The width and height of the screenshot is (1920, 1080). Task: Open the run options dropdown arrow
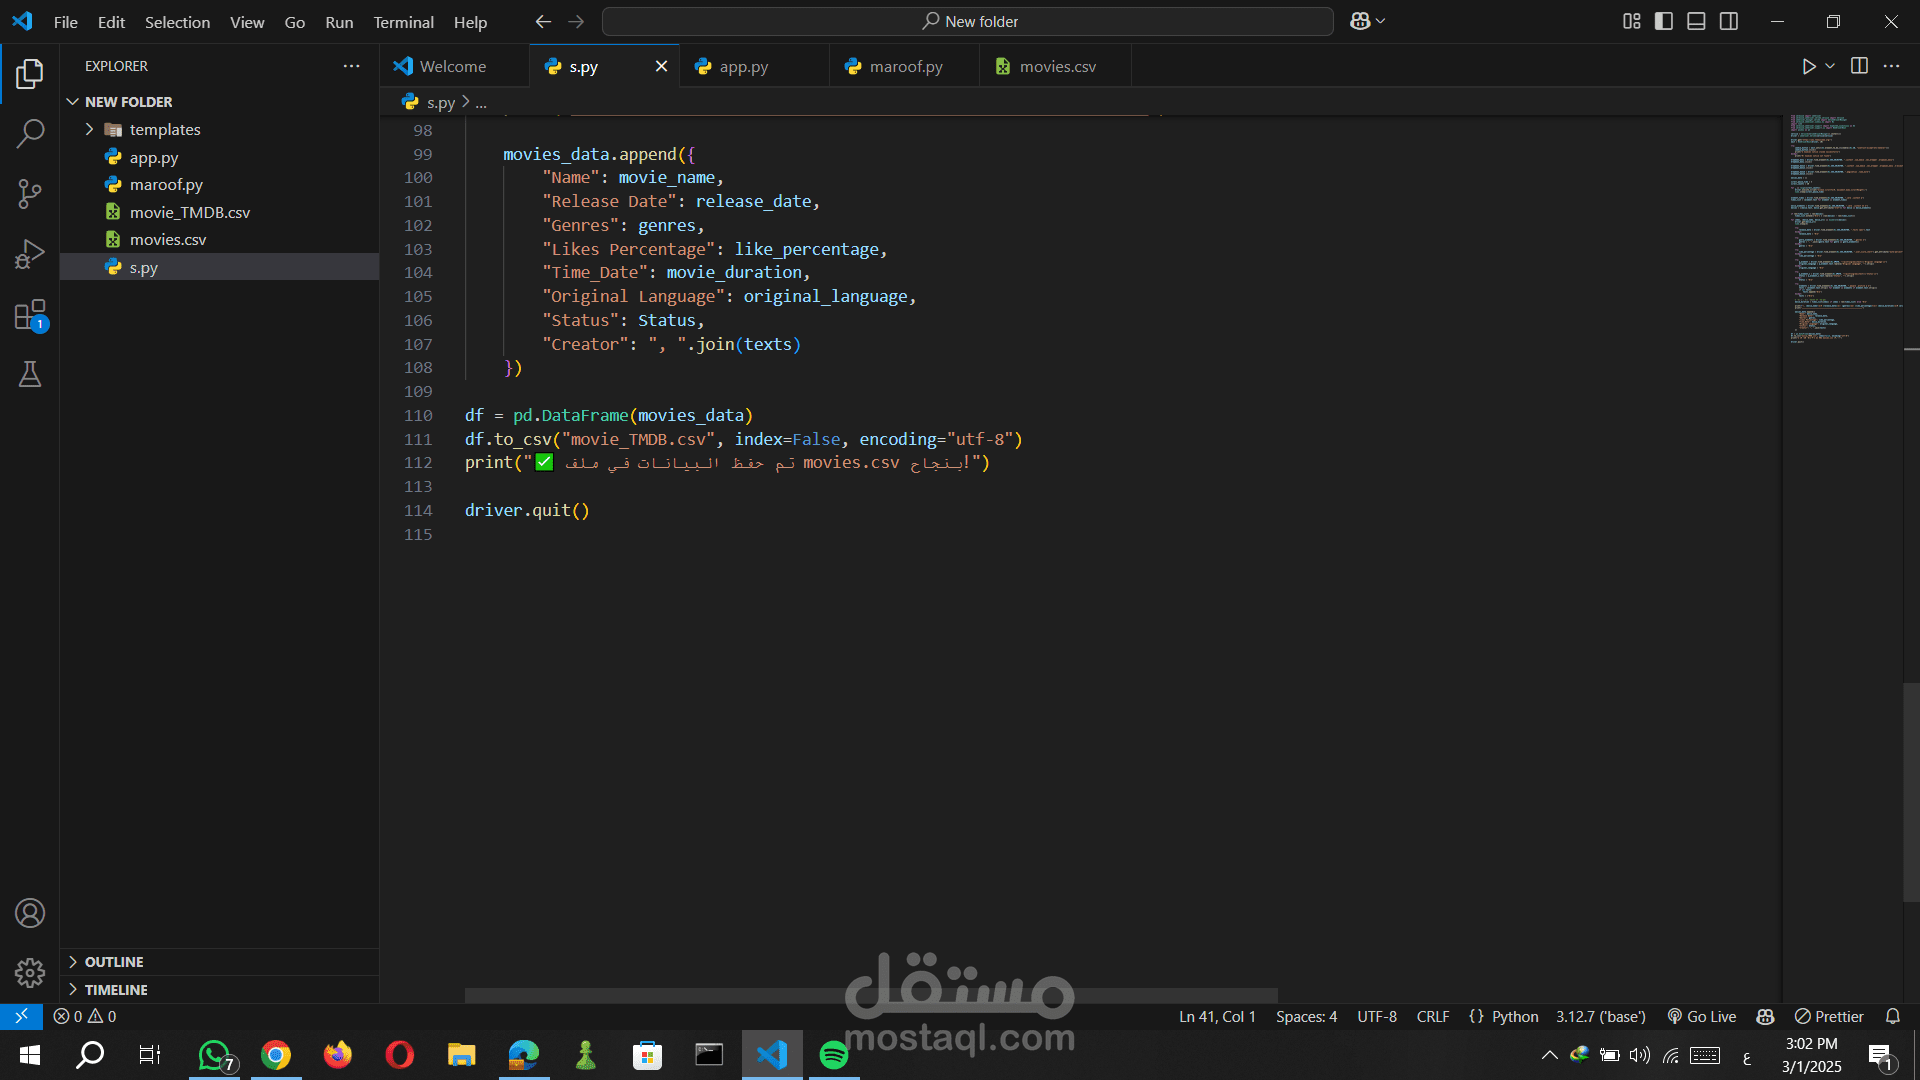pos(1830,66)
